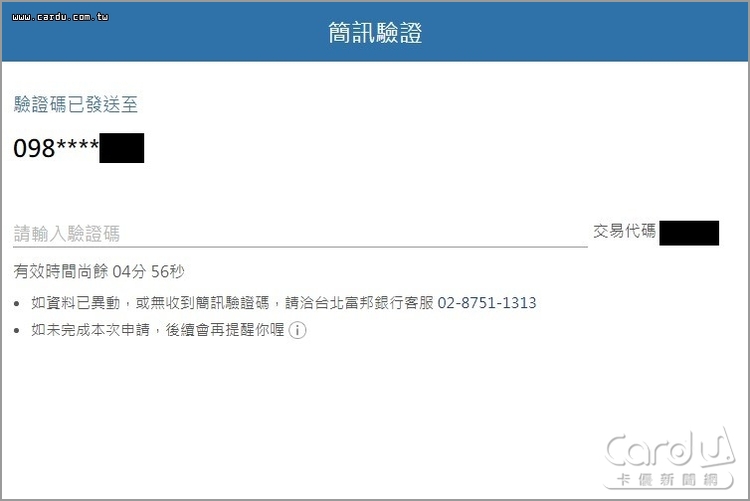Click the 驗證碼已發送至 label
750x501 pixels.
coord(76,104)
